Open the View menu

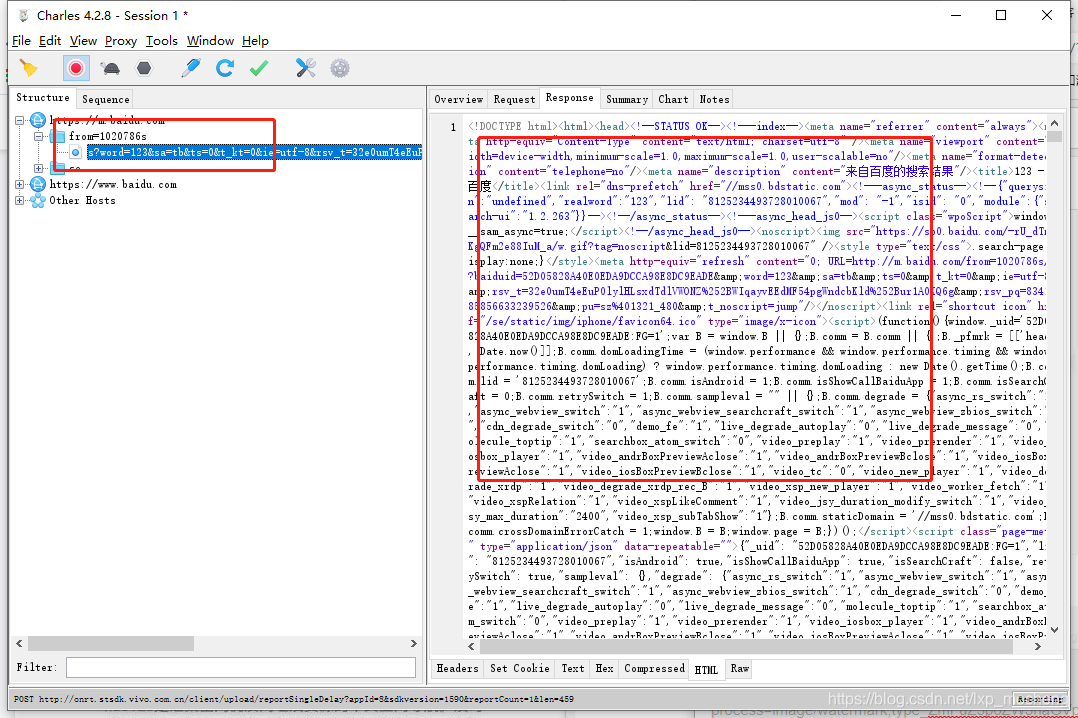point(83,41)
